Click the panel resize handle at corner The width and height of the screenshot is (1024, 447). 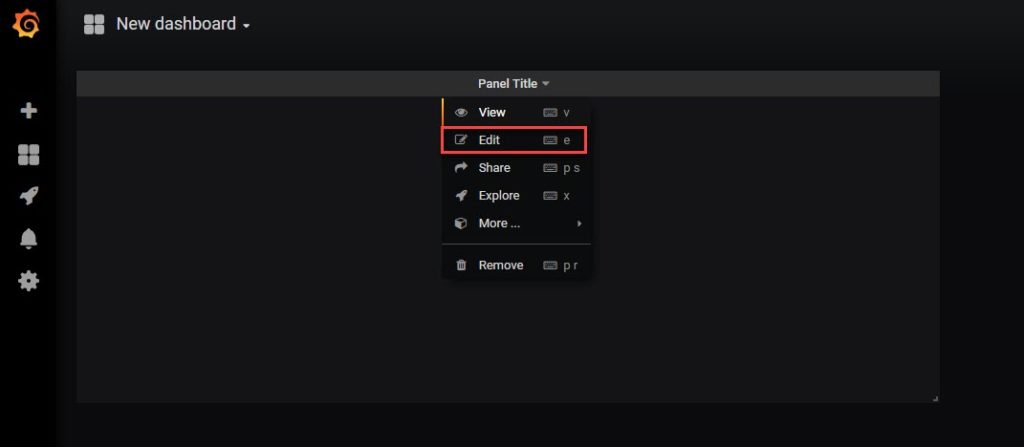[x=935, y=398]
